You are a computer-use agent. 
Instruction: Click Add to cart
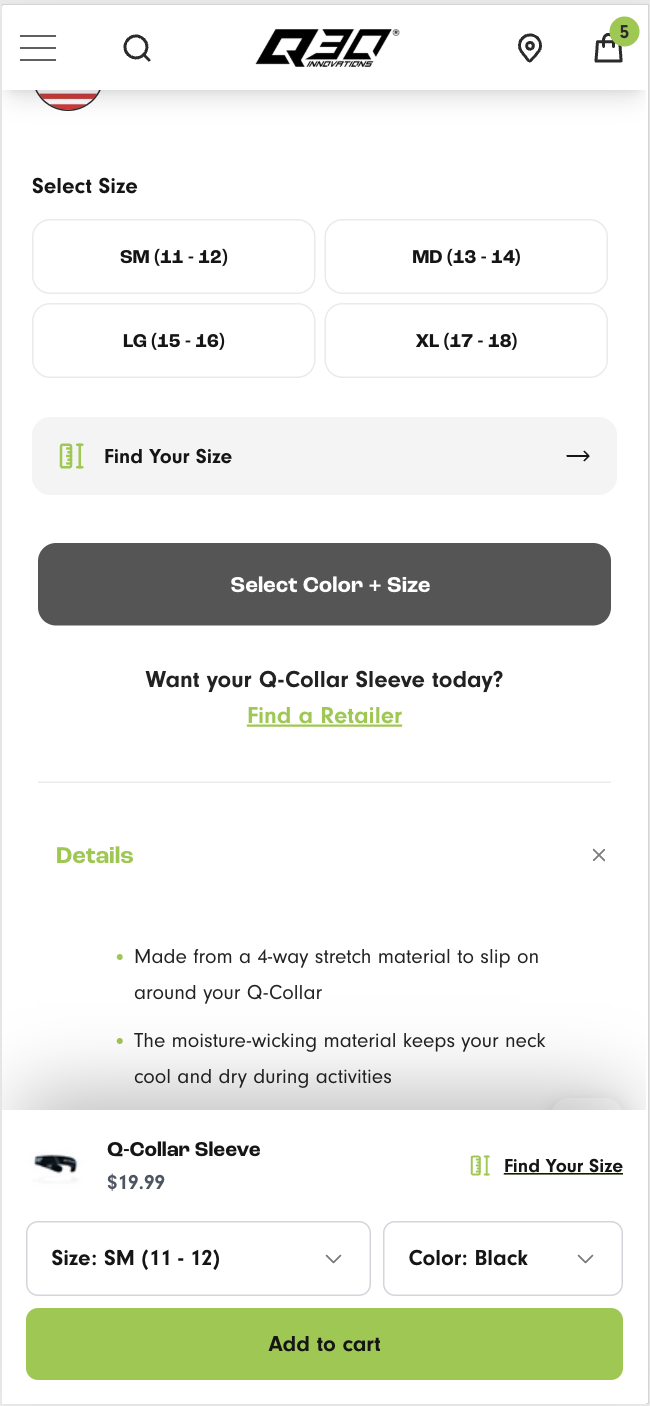[x=324, y=1344]
